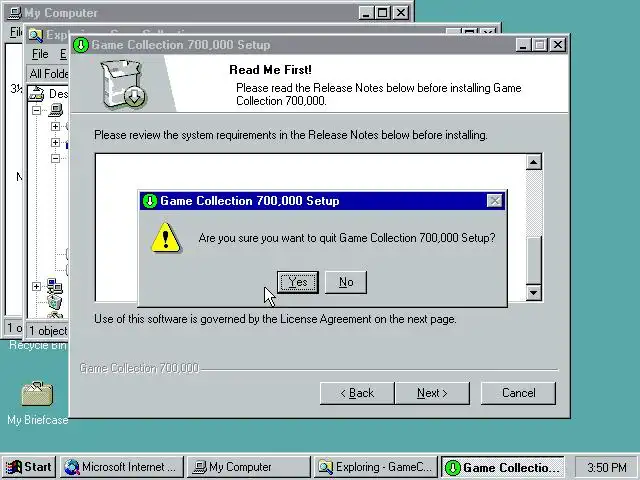640x480 pixels.
Task: Confirm quitting setup with Yes button
Action: (x=298, y=282)
